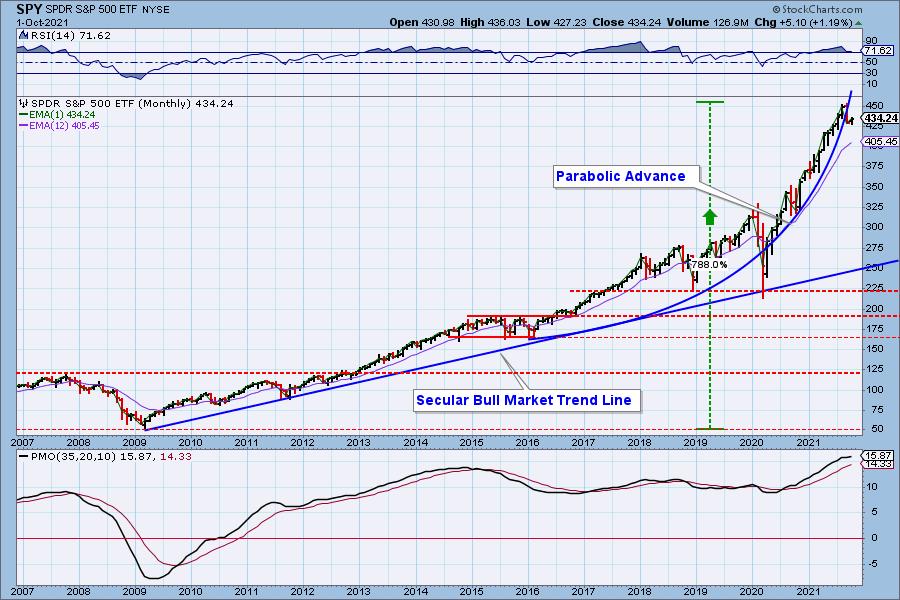Screen dimensions: 900x600
Task: Click the chart date '1-Oct-2021'
Action: (x=42, y=23)
